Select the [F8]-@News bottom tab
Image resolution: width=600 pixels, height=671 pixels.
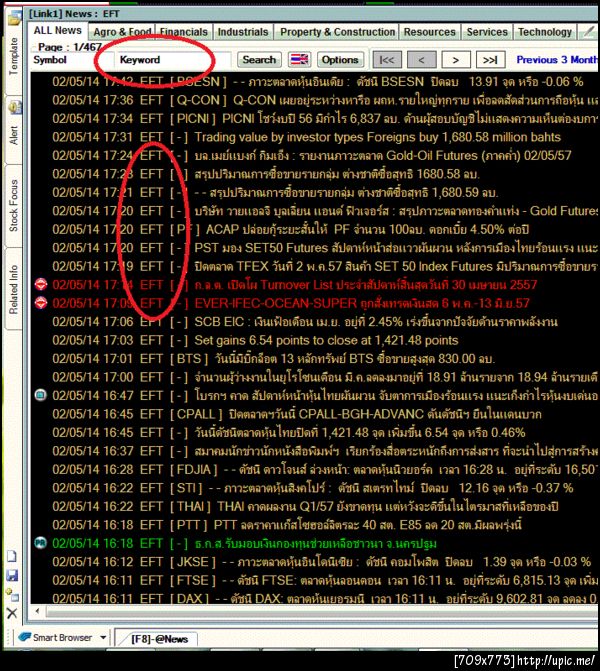pyautogui.click(x=159, y=639)
